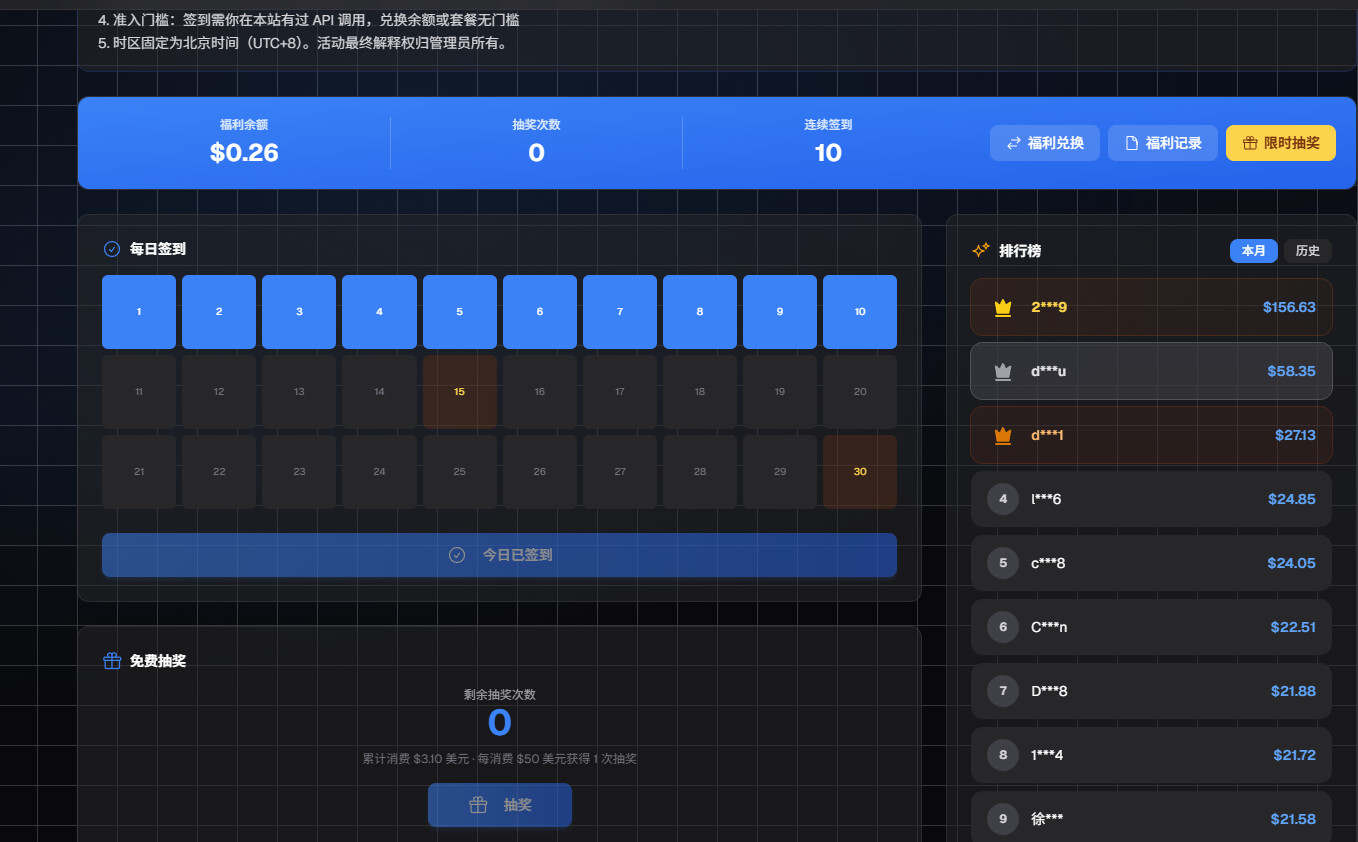1358x842 pixels.
Task: Click the highlighted day 30 bonus tile
Action: tap(860, 472)
